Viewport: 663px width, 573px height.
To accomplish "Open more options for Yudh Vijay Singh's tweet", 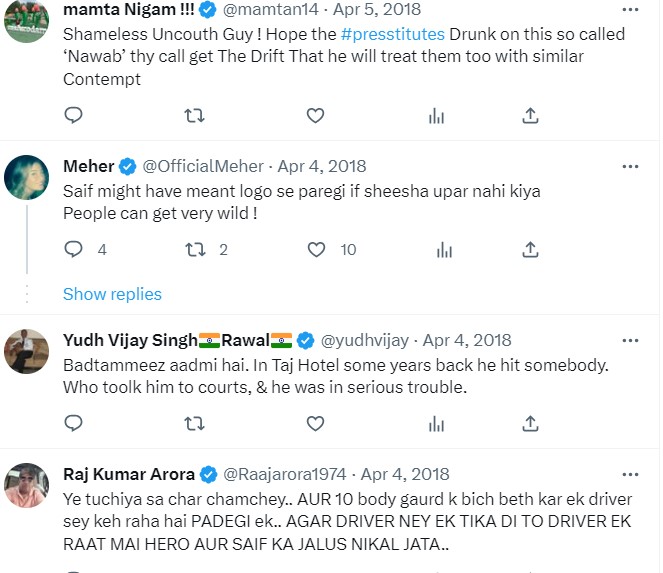I will tap(630, 340).
